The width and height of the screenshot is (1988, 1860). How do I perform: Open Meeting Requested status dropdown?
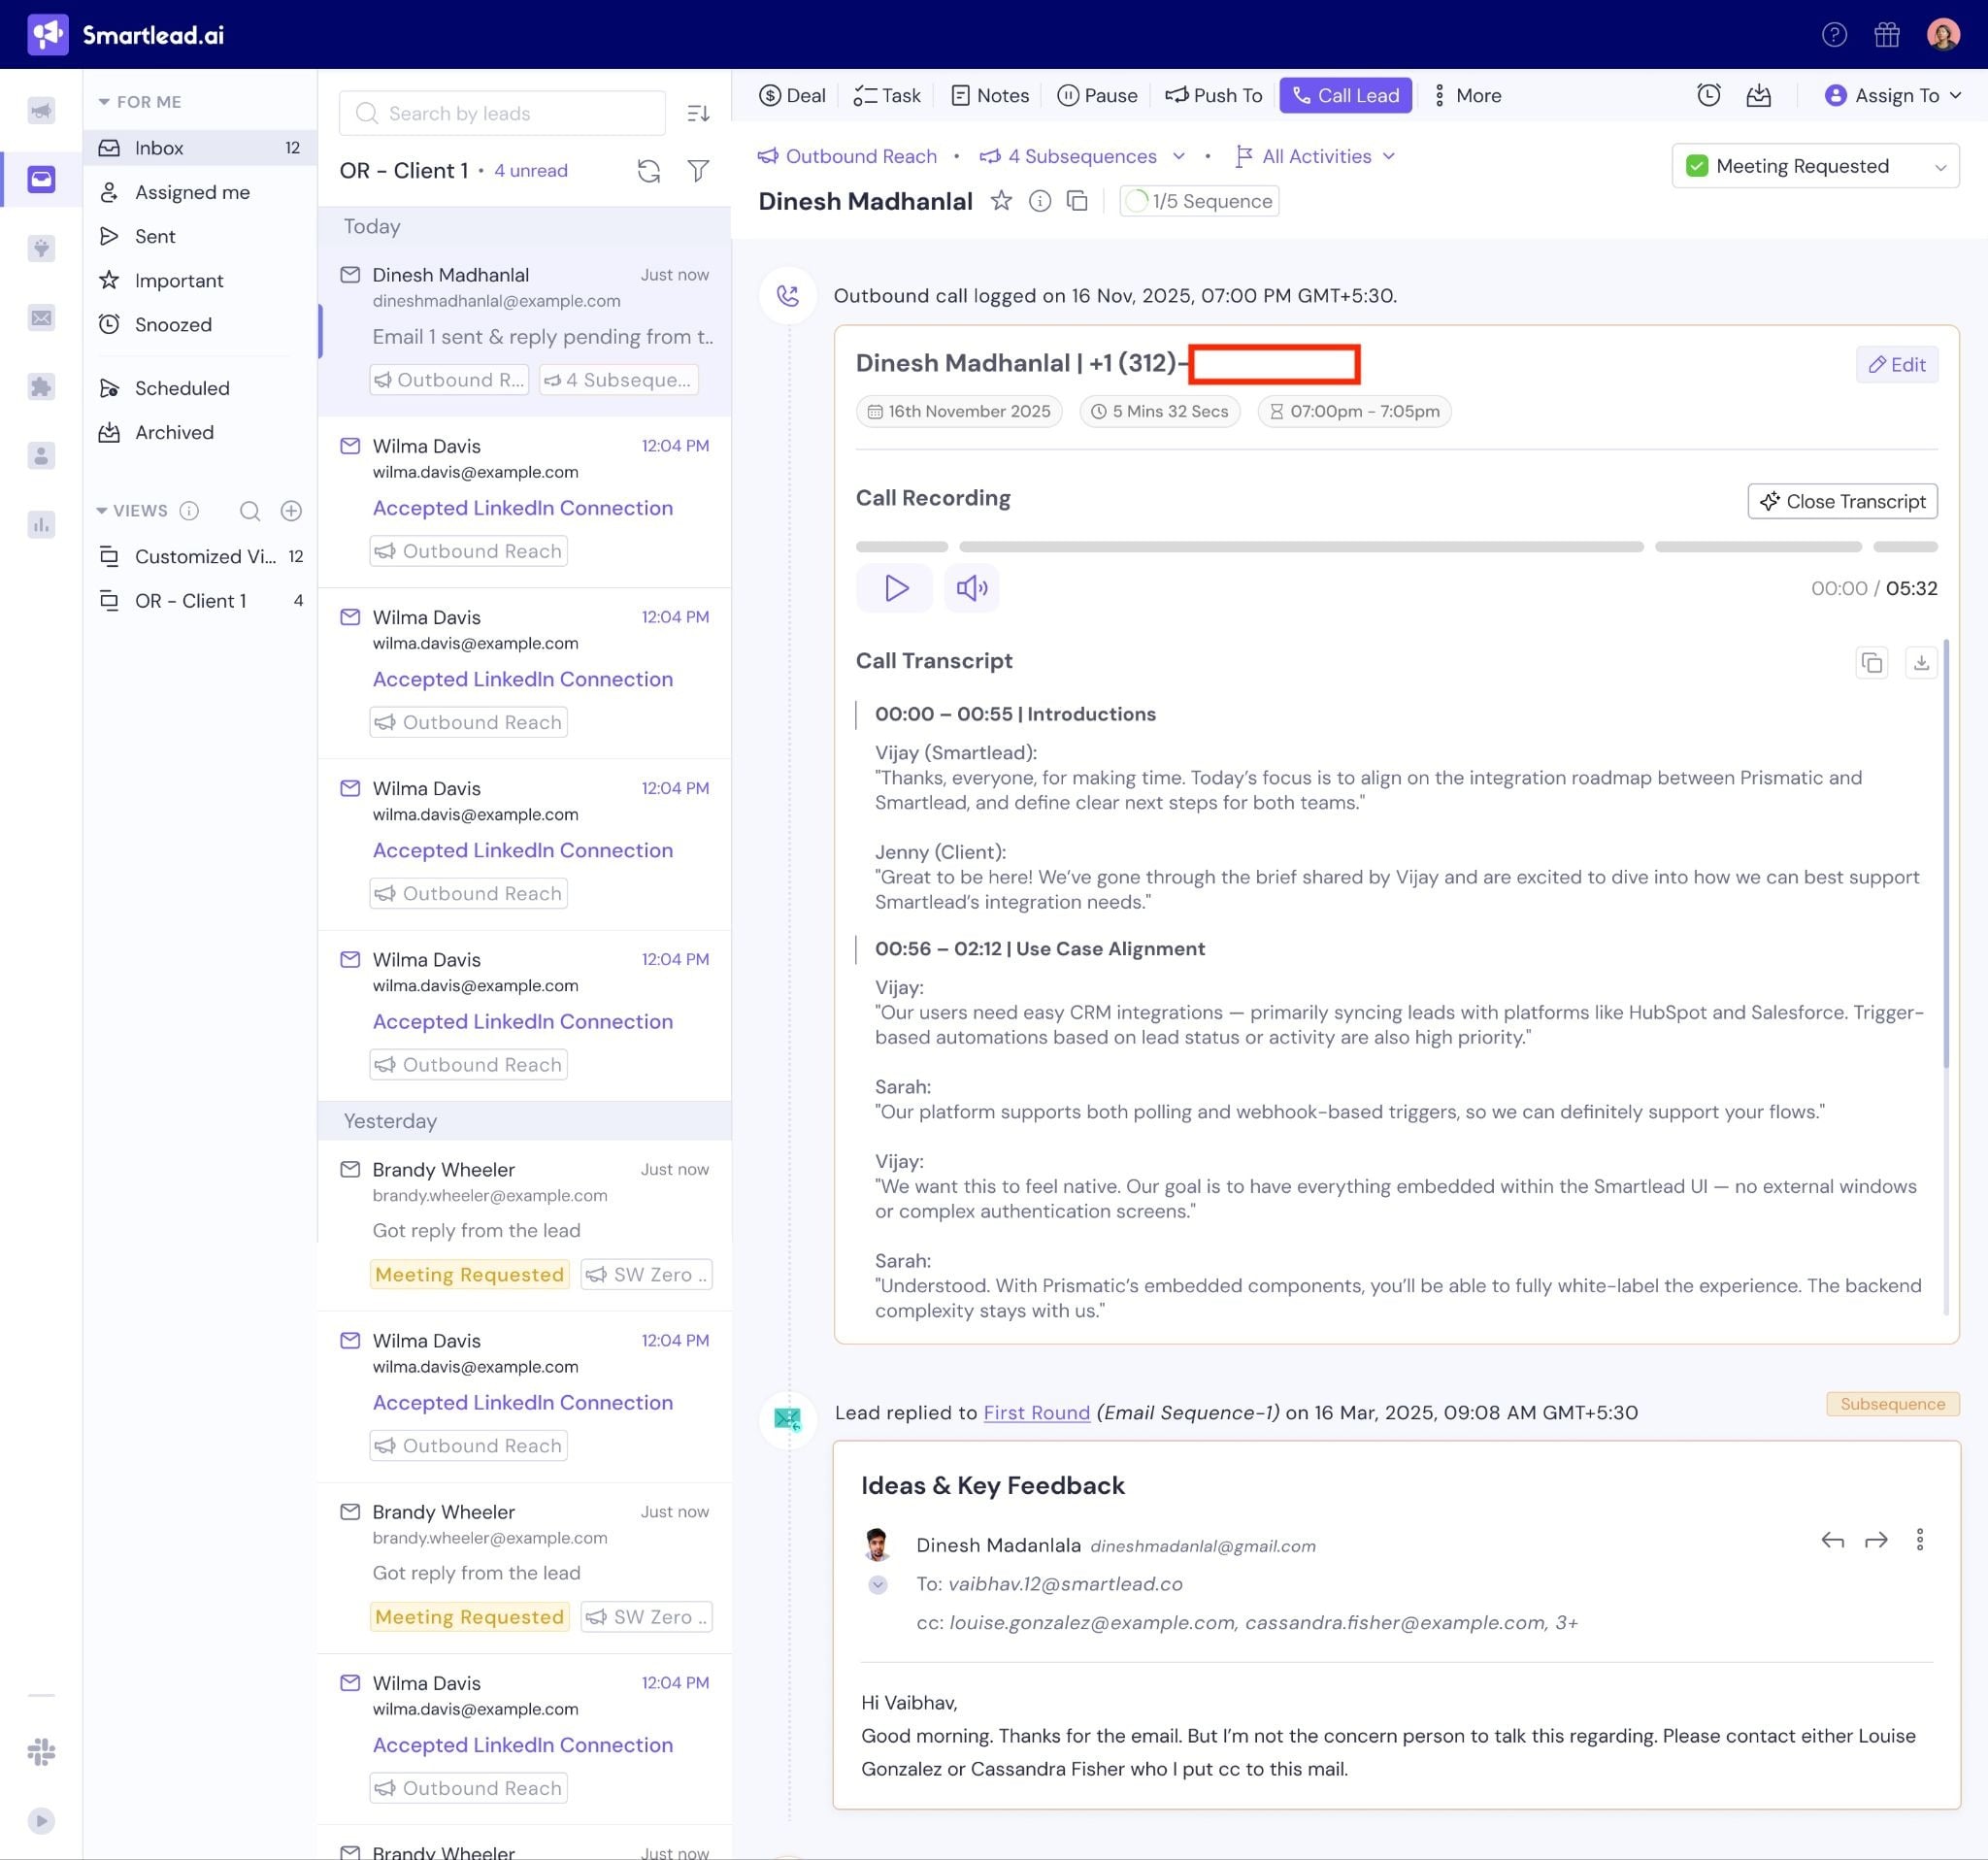pyautogui.click(x=1814, y=166)
